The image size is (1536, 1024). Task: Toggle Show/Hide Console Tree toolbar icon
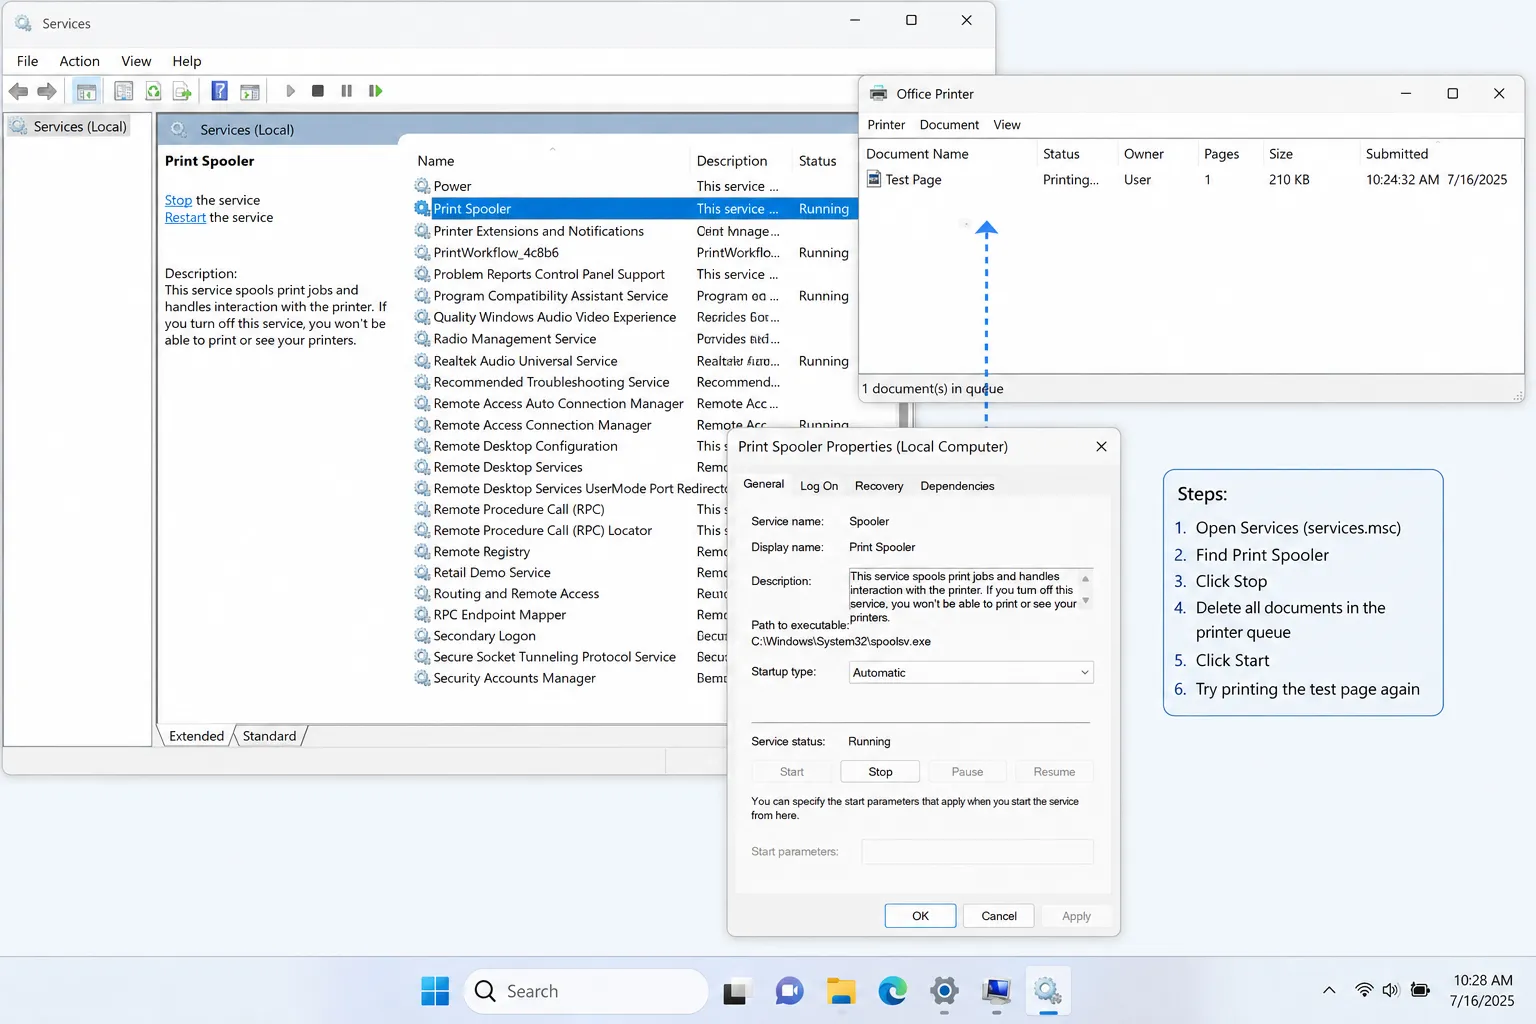coord(87,91)
